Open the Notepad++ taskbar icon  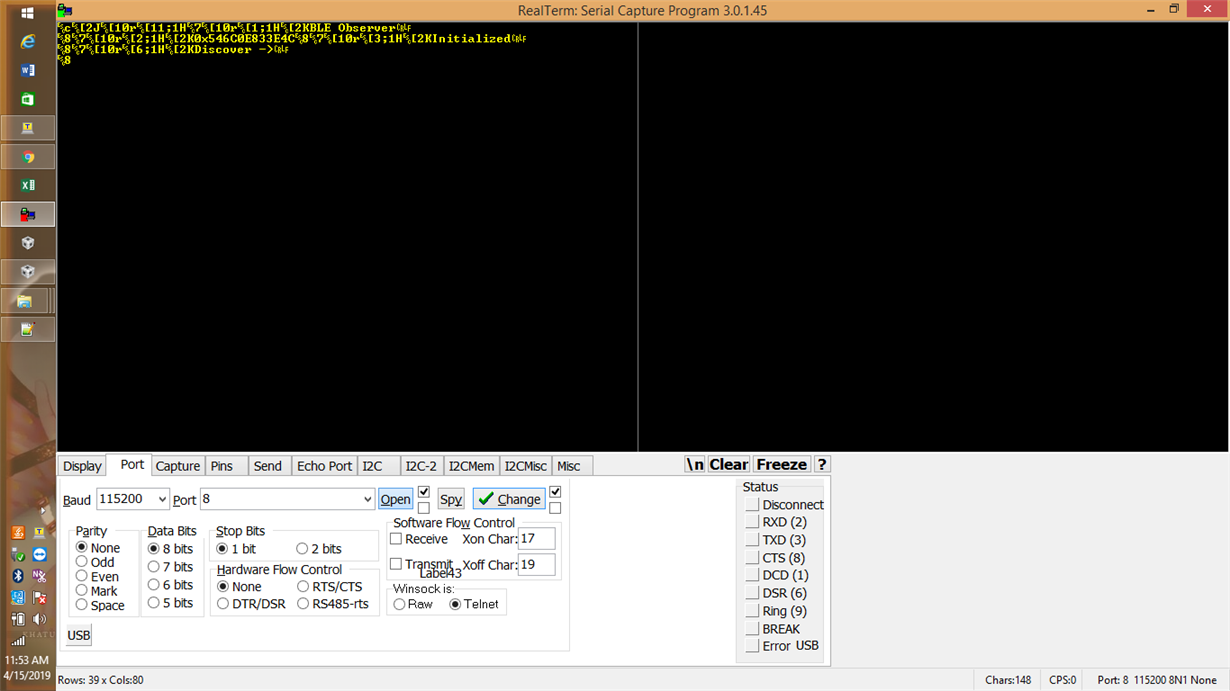tap(28, 329)
